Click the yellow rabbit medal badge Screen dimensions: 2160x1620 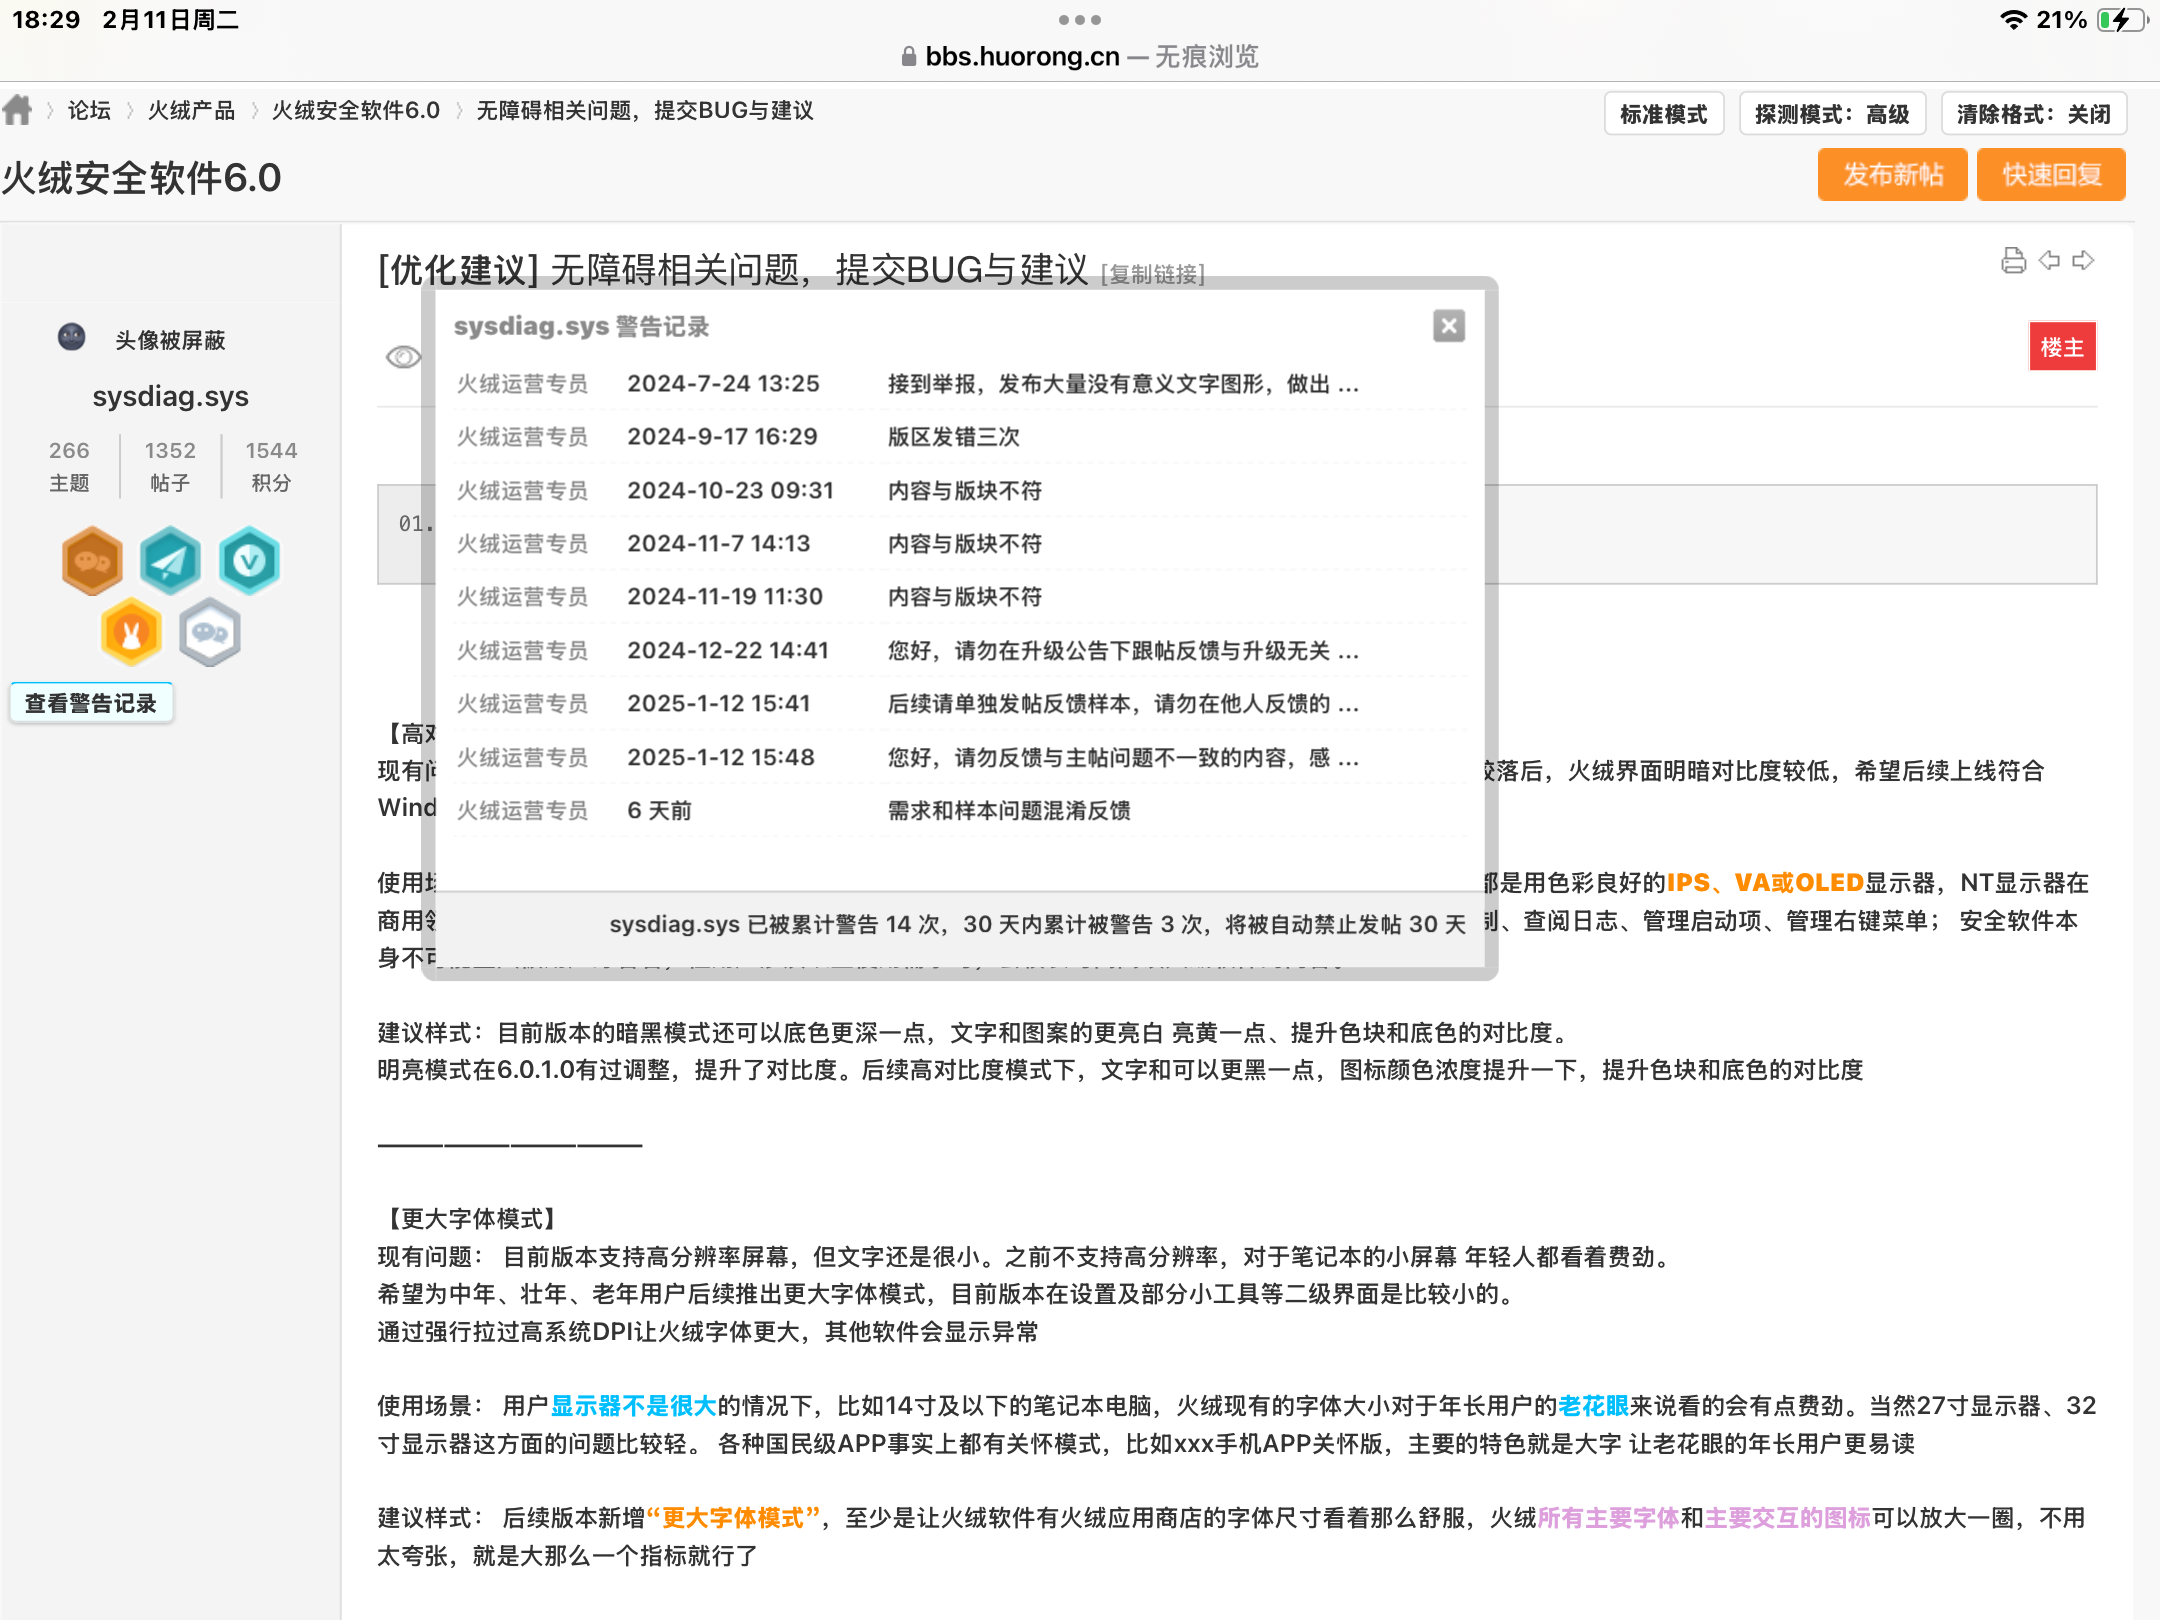(x=131, y=633)
